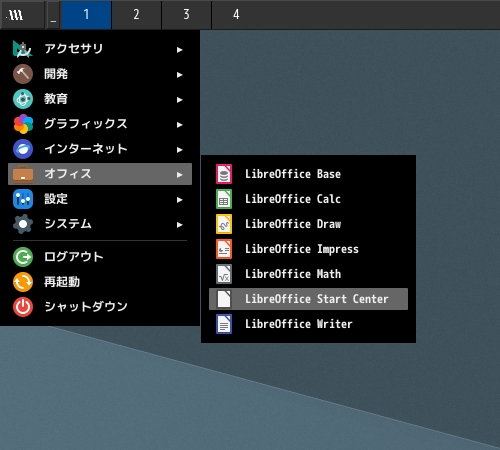Screen dimensions: 500x450
Task: Click the main menu launcher icon in panel
Action: tap(15, 15)
